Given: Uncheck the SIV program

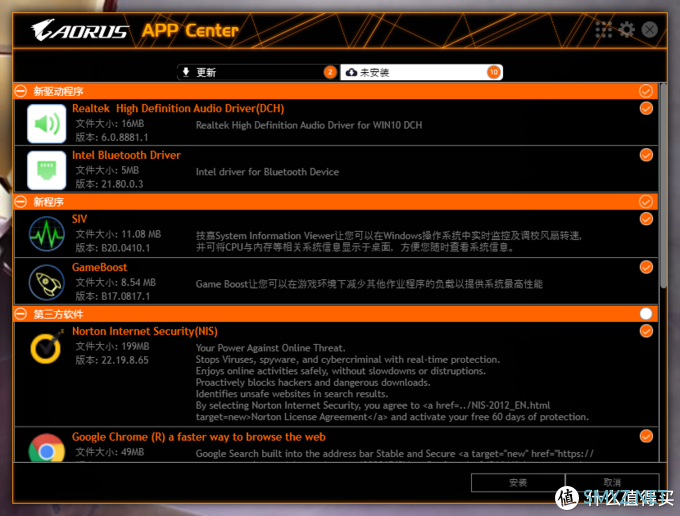Looking at the screenshot, I should 646,219.
